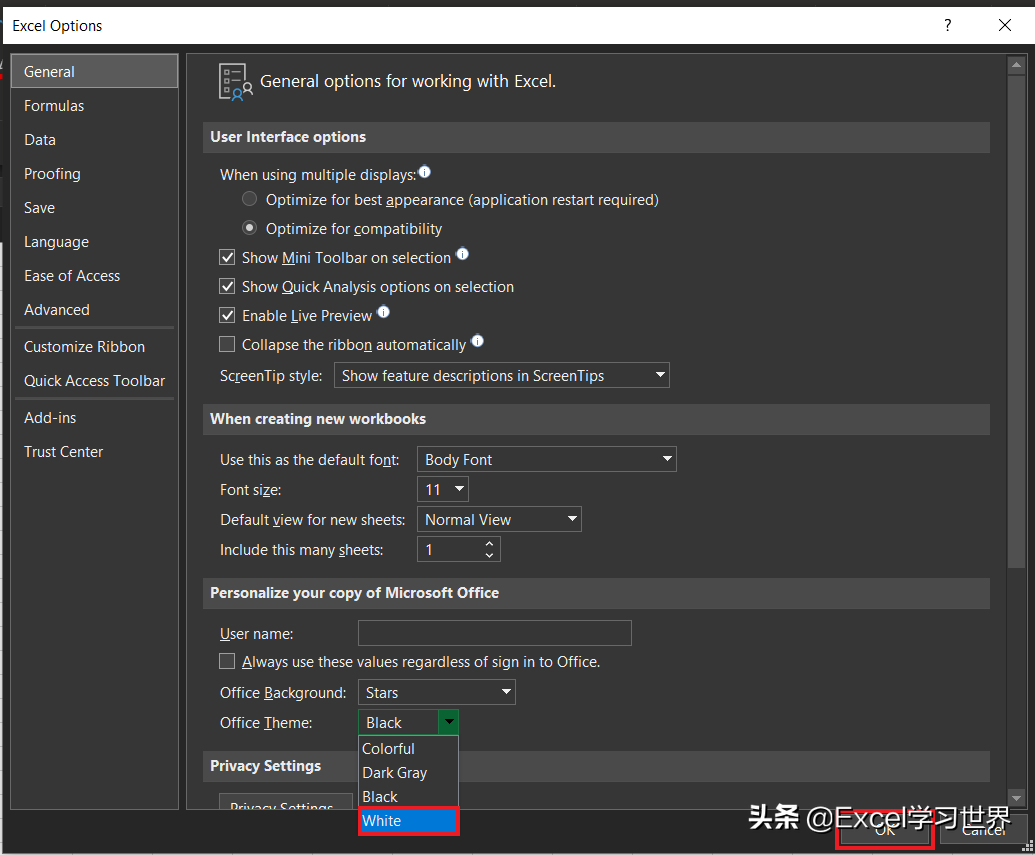Screen dimensions: 1035x855
Task: Click the Include this many sheets field
Action: click(459, 549)
